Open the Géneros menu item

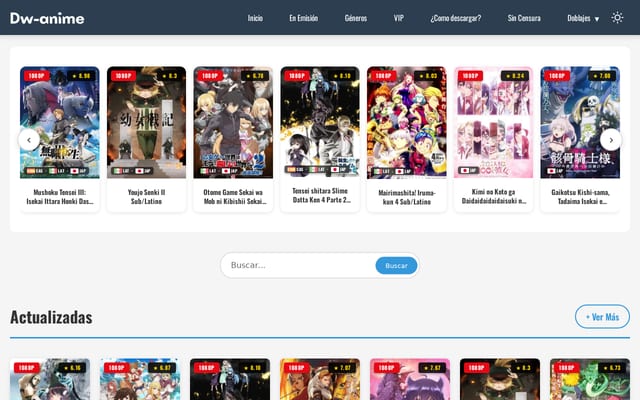point(356,18)
